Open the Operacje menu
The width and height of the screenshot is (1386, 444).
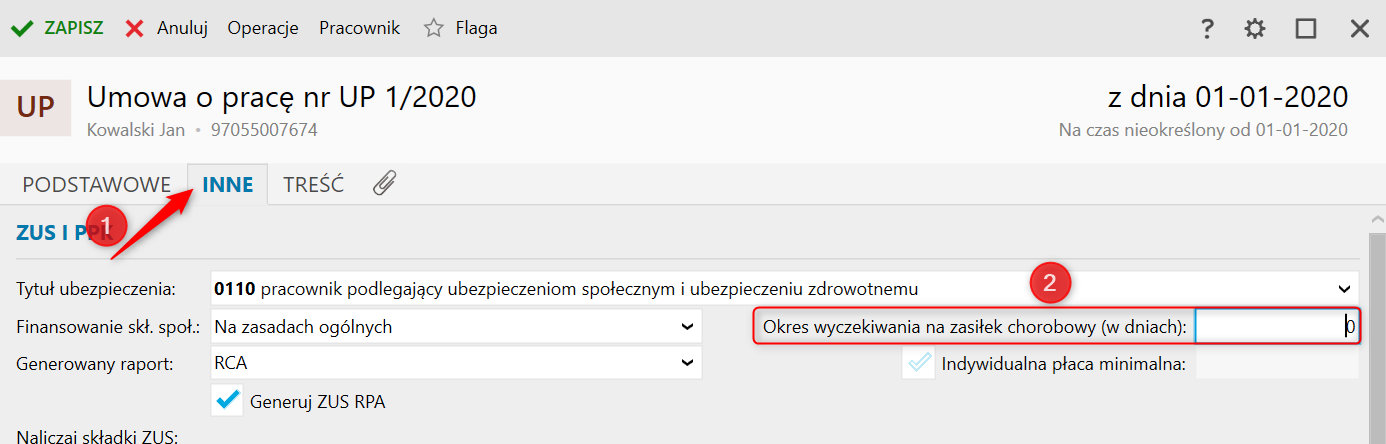click(x=263, y=28)
